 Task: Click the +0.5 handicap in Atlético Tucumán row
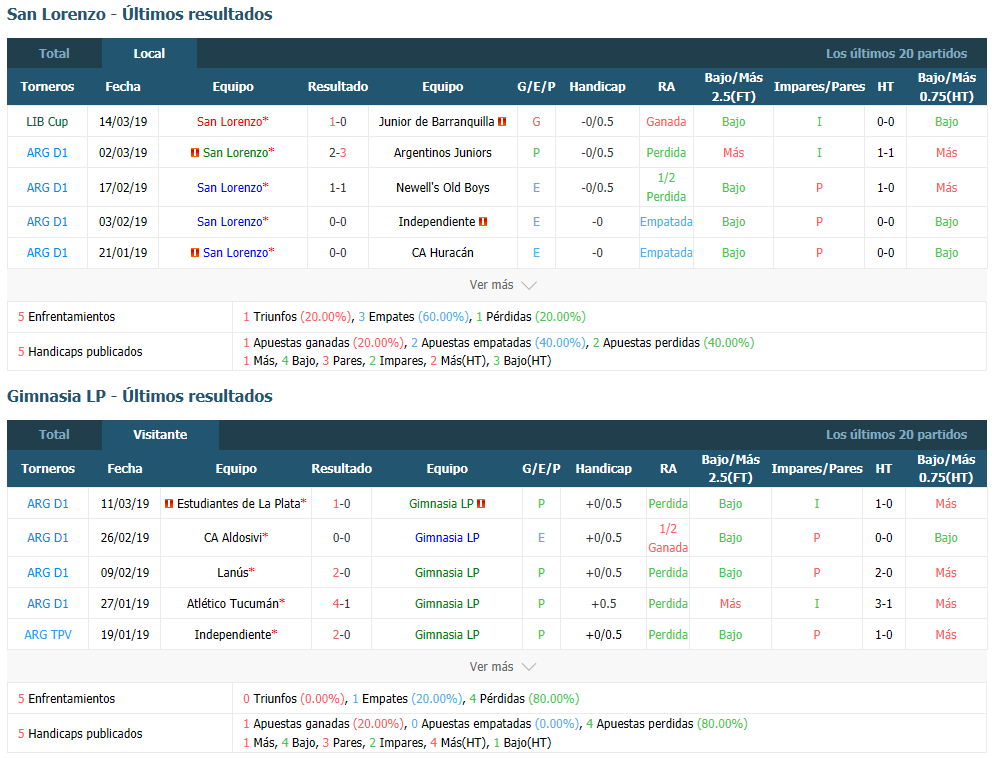coord(604,603)
